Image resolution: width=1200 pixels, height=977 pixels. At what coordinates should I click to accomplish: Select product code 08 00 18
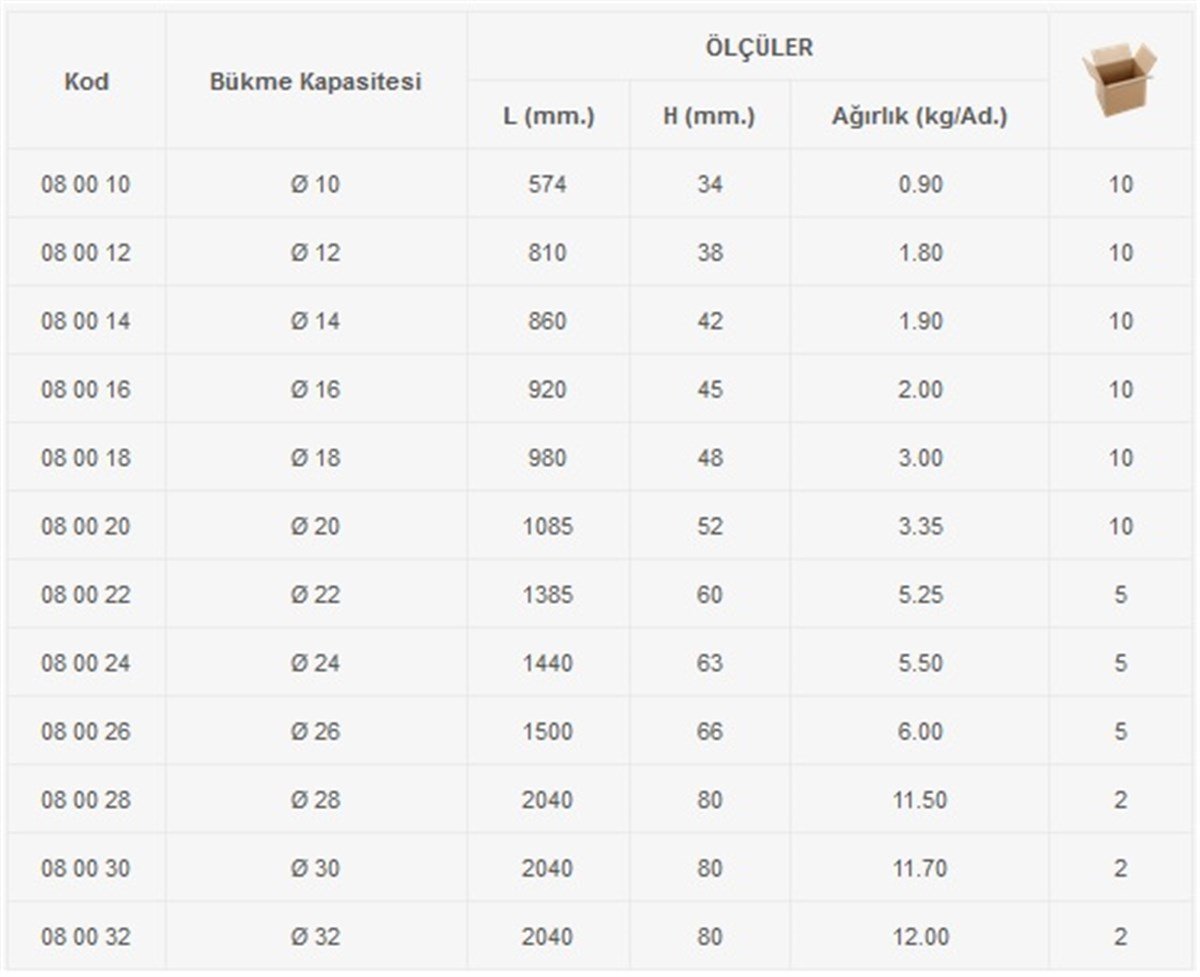tap(86, 458)
